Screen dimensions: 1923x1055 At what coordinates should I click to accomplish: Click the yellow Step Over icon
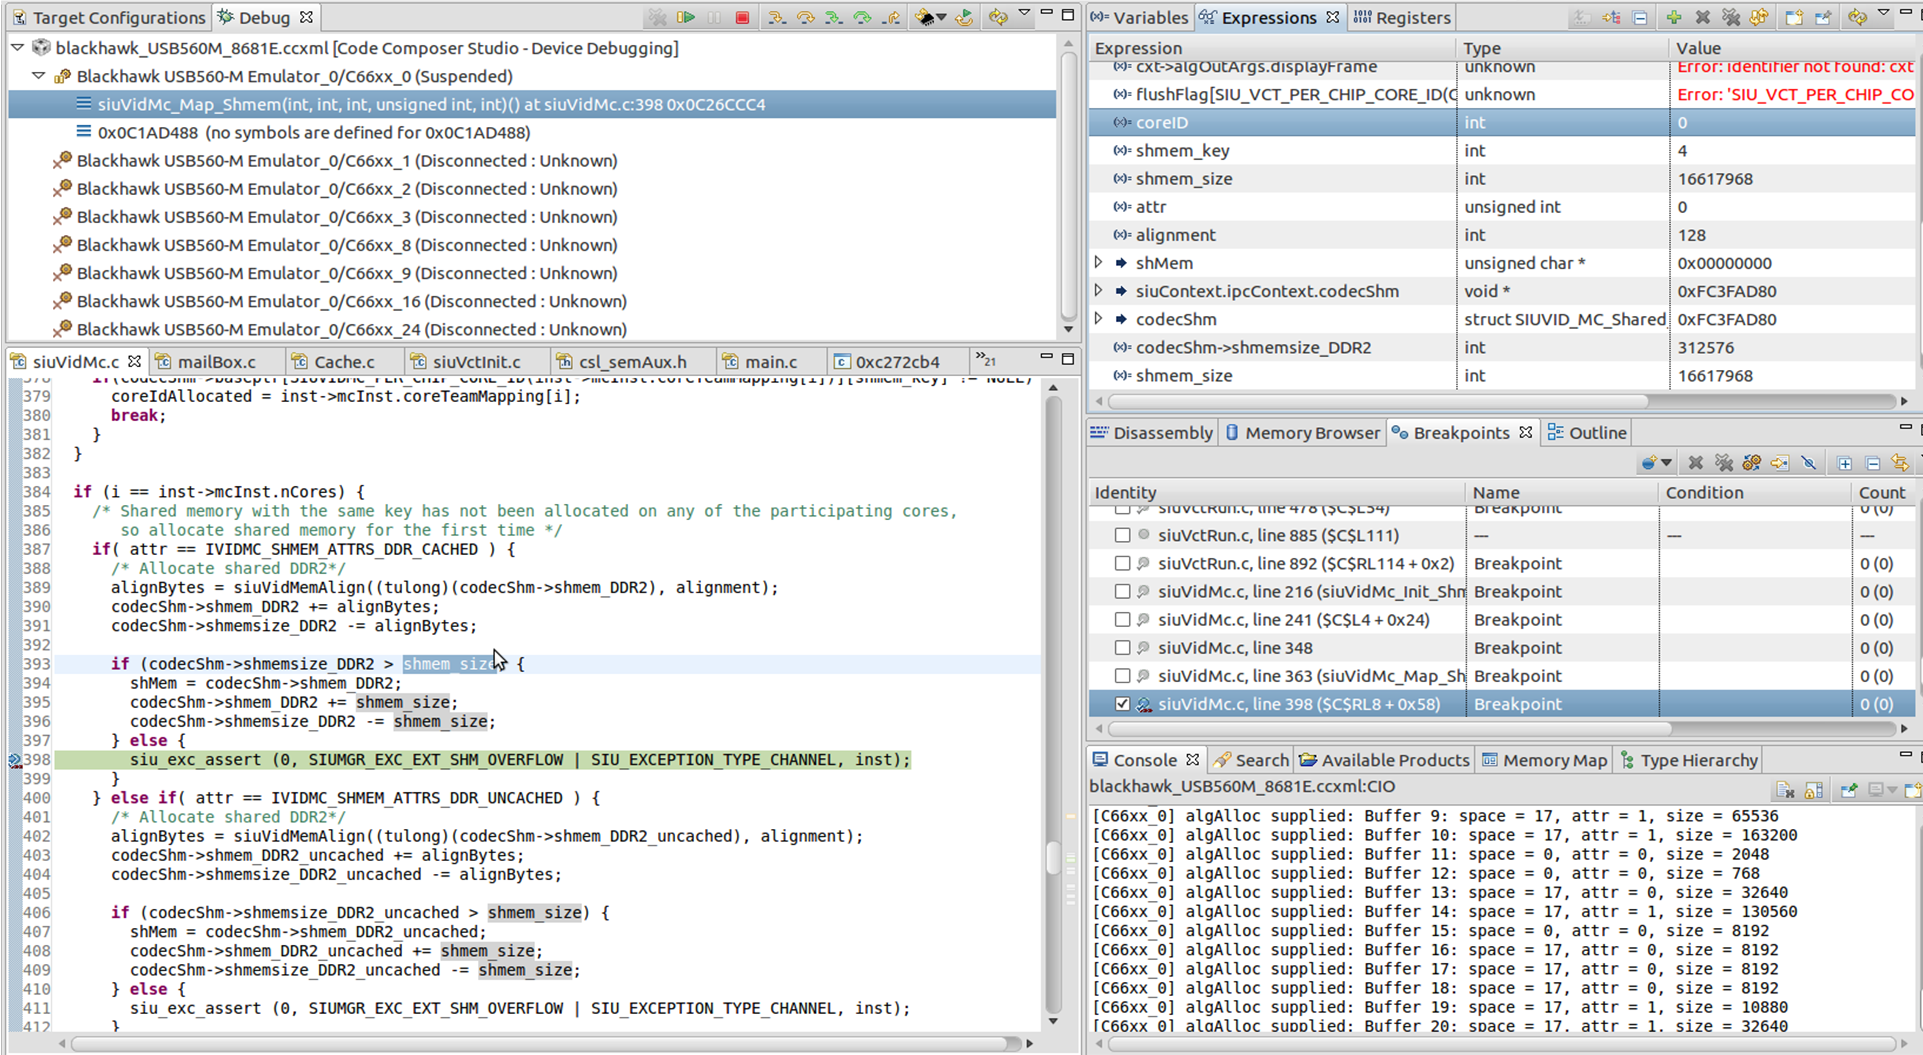point(805,17)
